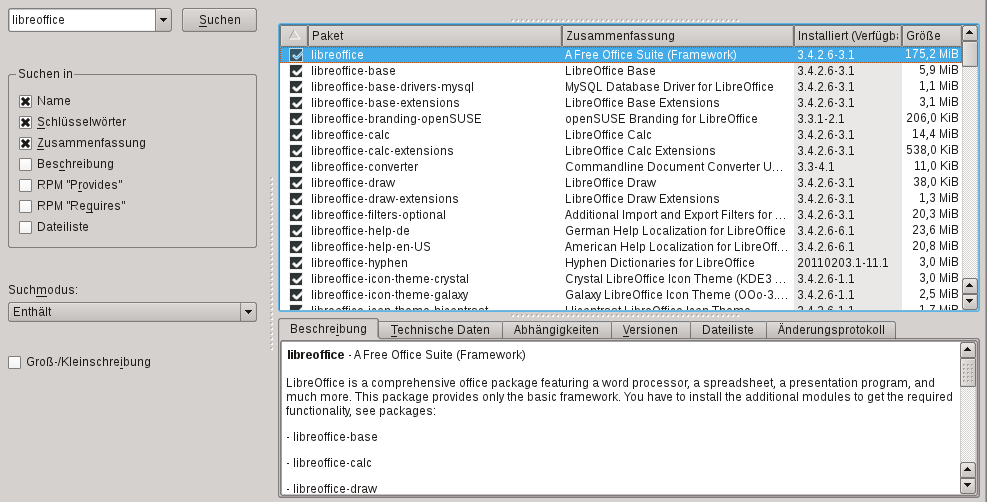This screenshot has width=987, height=502.
Task: Click the status icon for libreoffice-base package
Action: 296,71
